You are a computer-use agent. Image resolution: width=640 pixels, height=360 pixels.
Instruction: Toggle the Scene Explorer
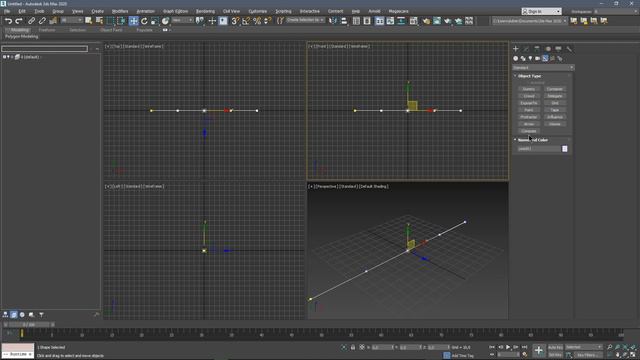point(356,20)
